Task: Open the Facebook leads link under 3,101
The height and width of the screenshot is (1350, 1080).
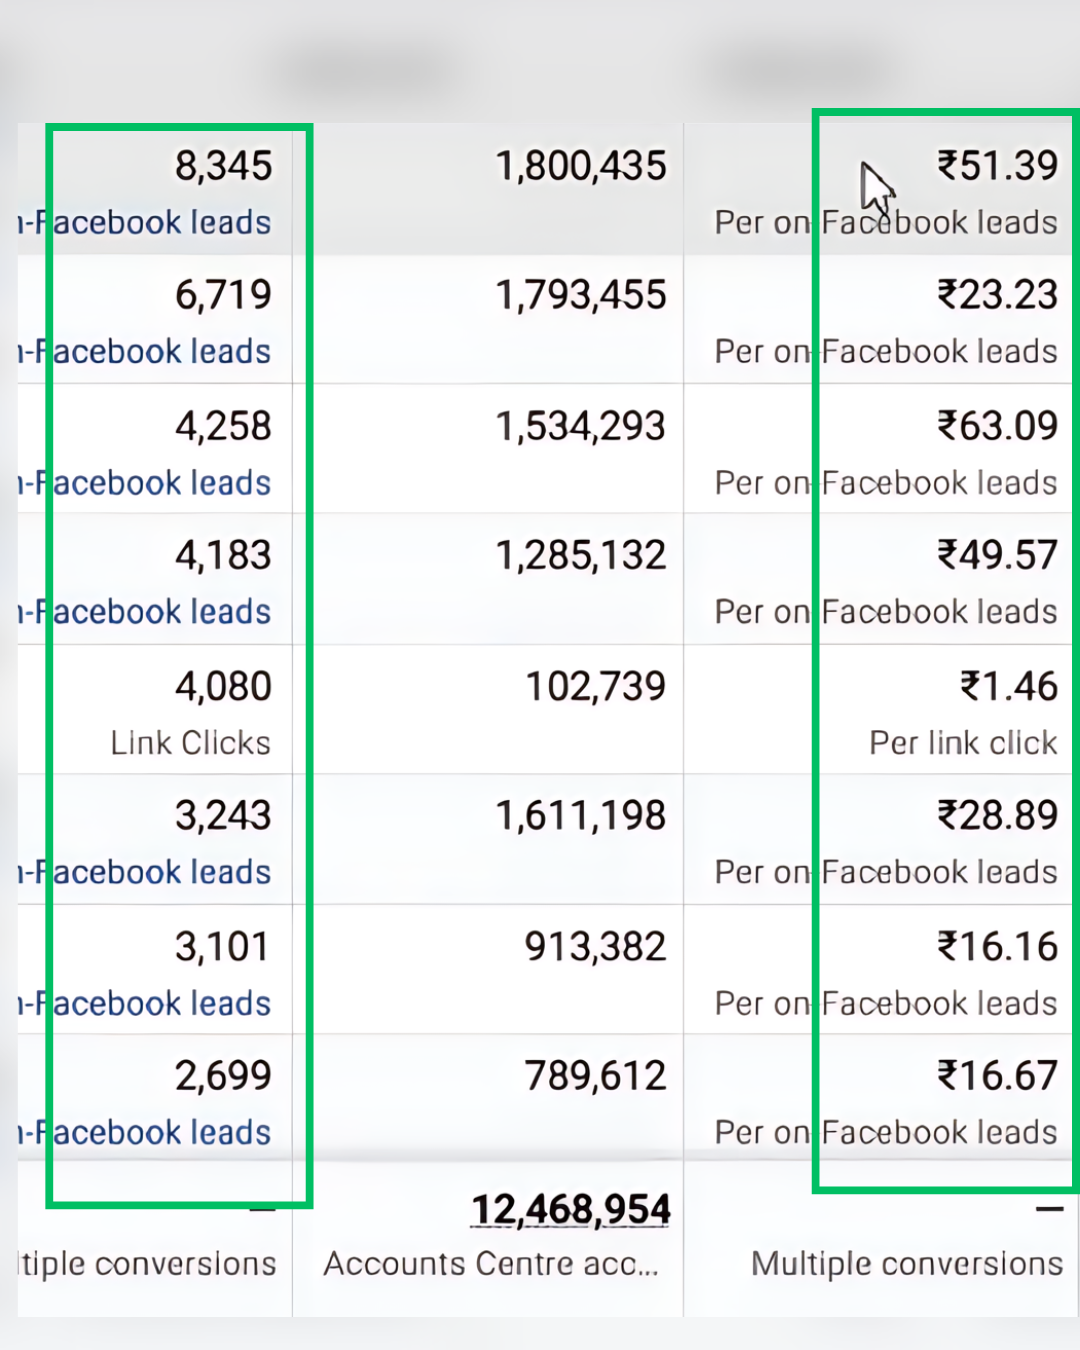Action: (x=145, y=1003)
